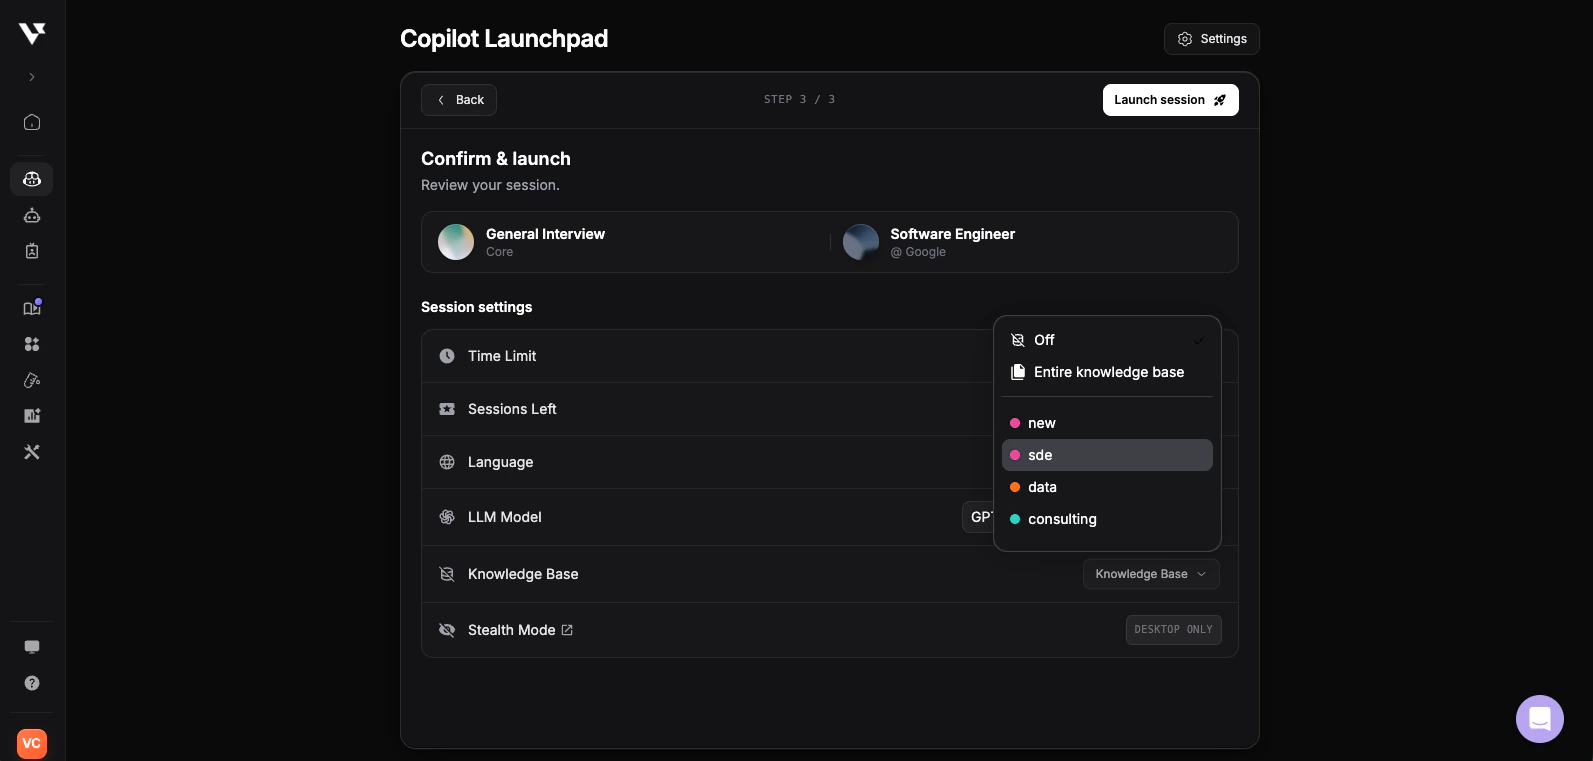Viewport: 1593px width, 761px height.
Task: Go Back to the previous step
Action: pos(459,100)
